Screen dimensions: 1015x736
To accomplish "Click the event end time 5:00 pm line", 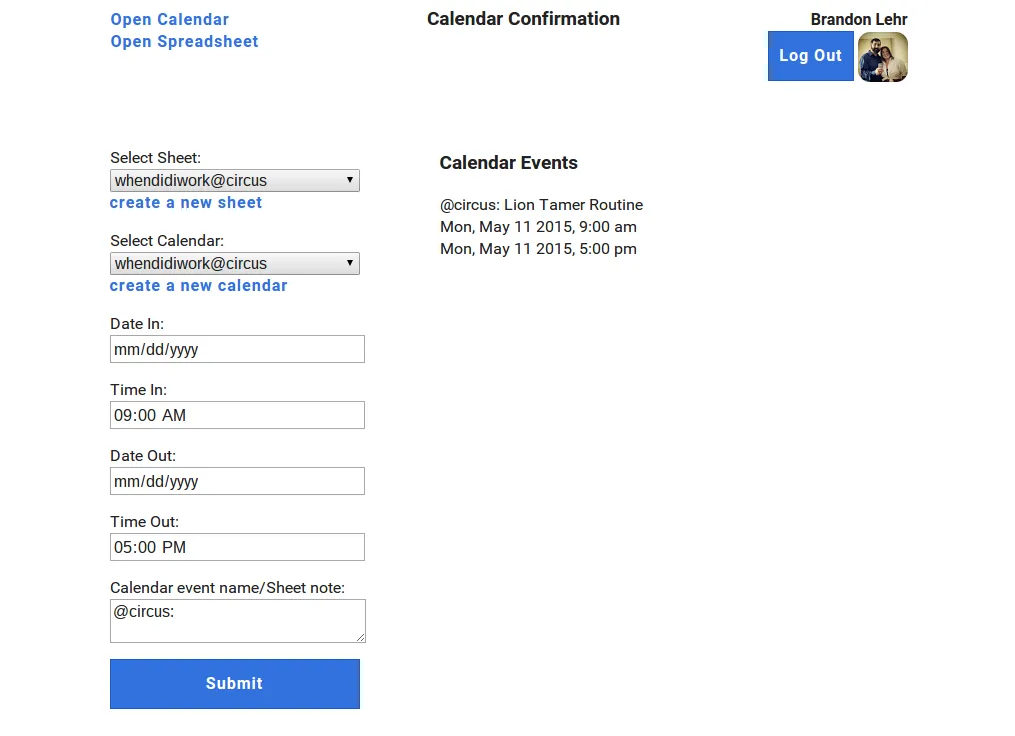I will point(538,249).
